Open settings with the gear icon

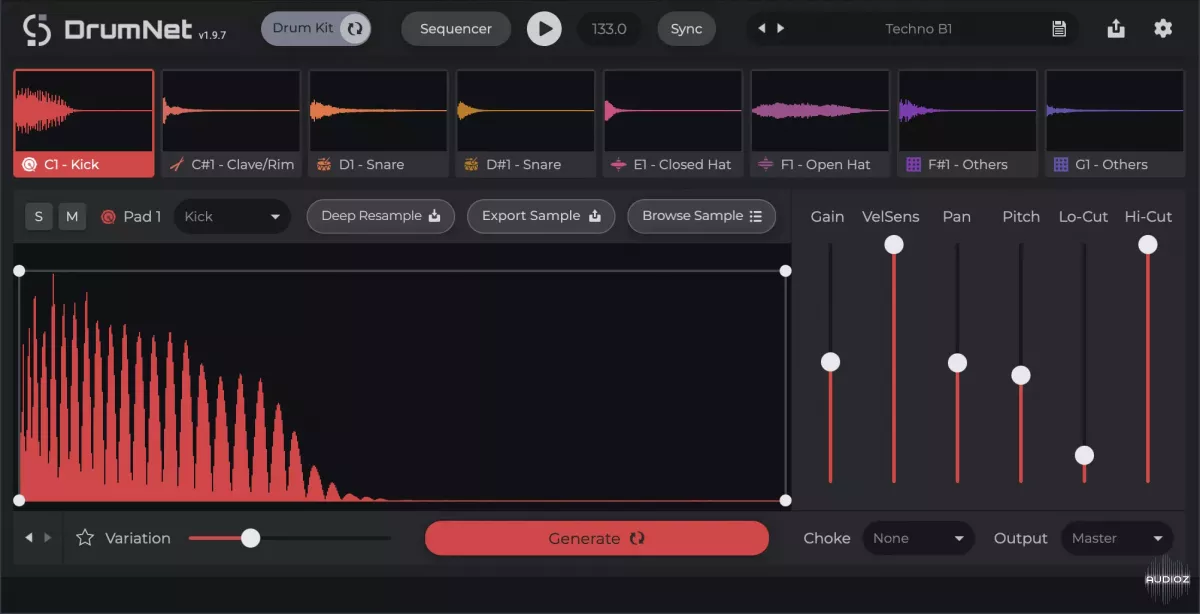click(x=1163, y=28)
